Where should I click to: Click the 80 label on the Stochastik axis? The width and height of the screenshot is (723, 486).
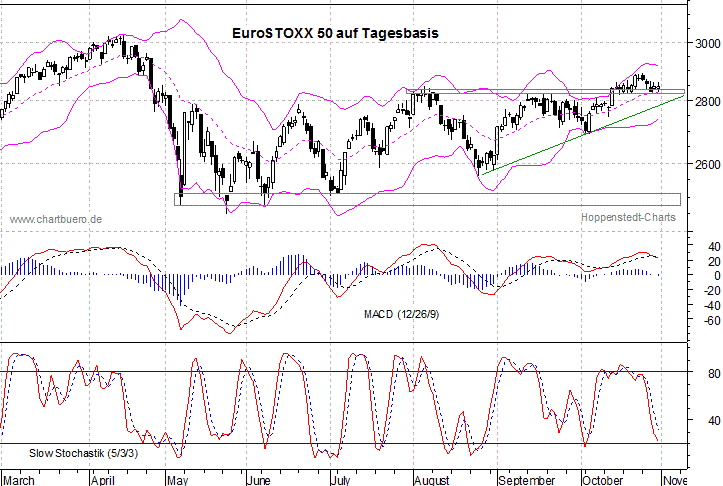[714, 373]
